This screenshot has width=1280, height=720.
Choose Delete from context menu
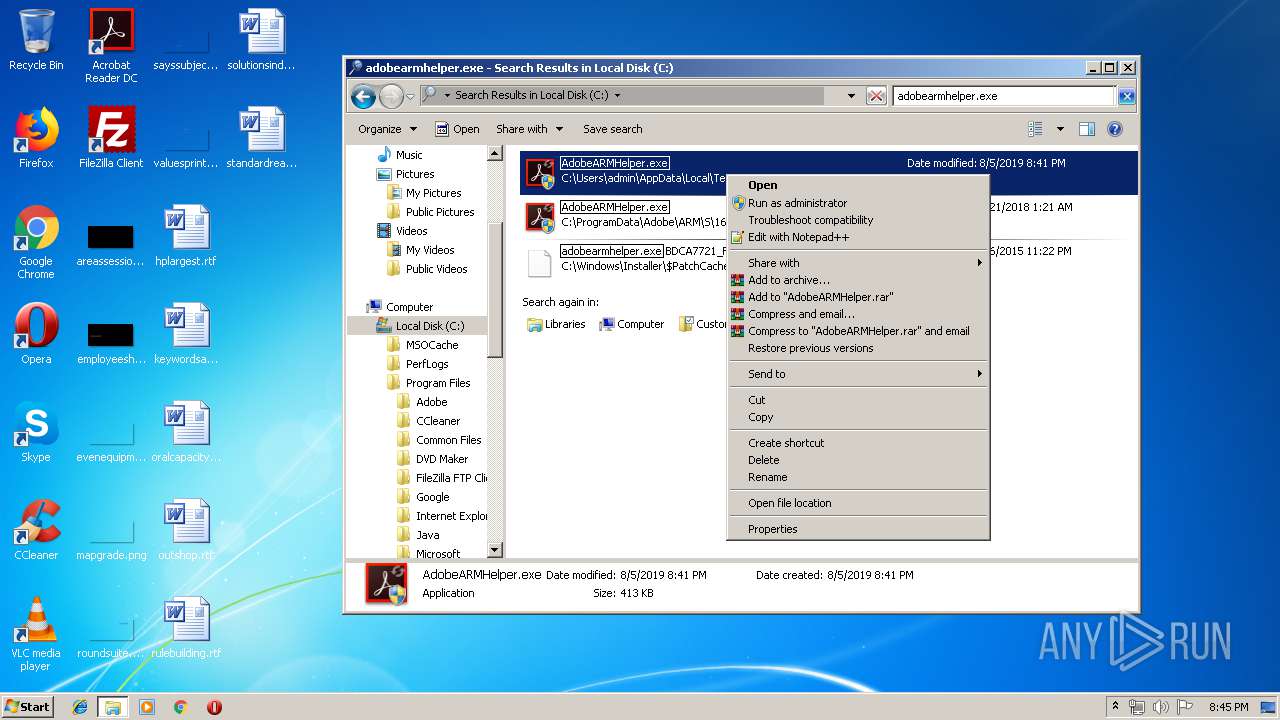(x=858, y=460)
